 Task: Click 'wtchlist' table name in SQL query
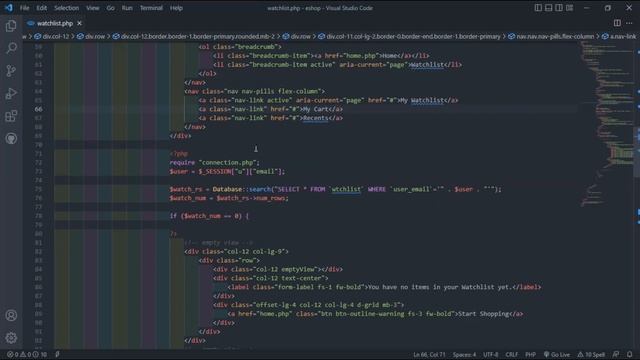[346, 189]
